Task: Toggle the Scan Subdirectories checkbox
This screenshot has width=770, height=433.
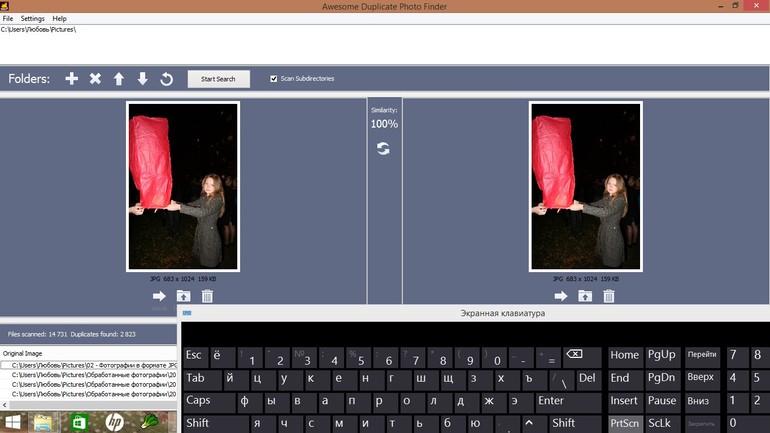Action: (274, 78)
